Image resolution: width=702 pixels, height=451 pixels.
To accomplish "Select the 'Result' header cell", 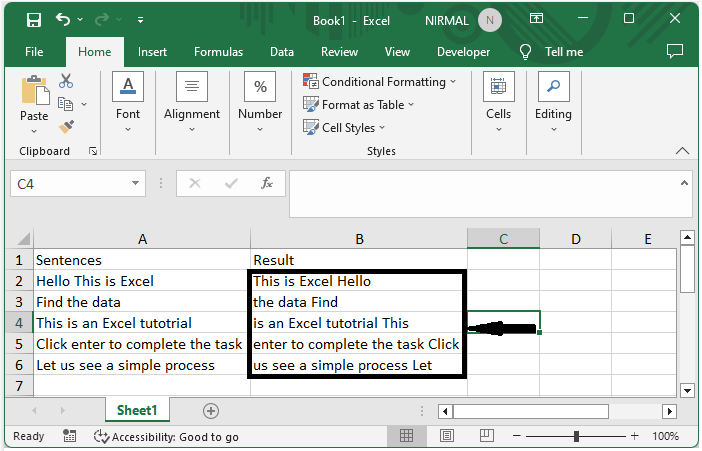I will click(x=359, y=260).
